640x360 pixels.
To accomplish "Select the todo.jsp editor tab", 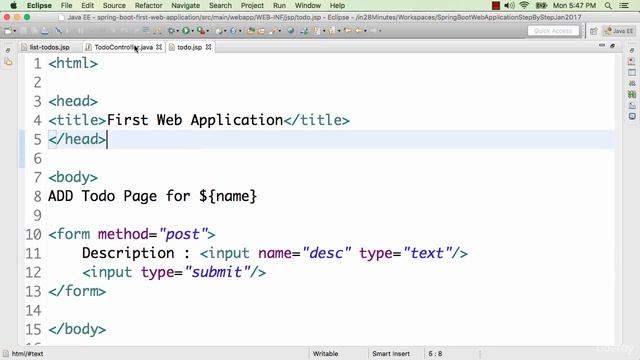I will (189, 47).
